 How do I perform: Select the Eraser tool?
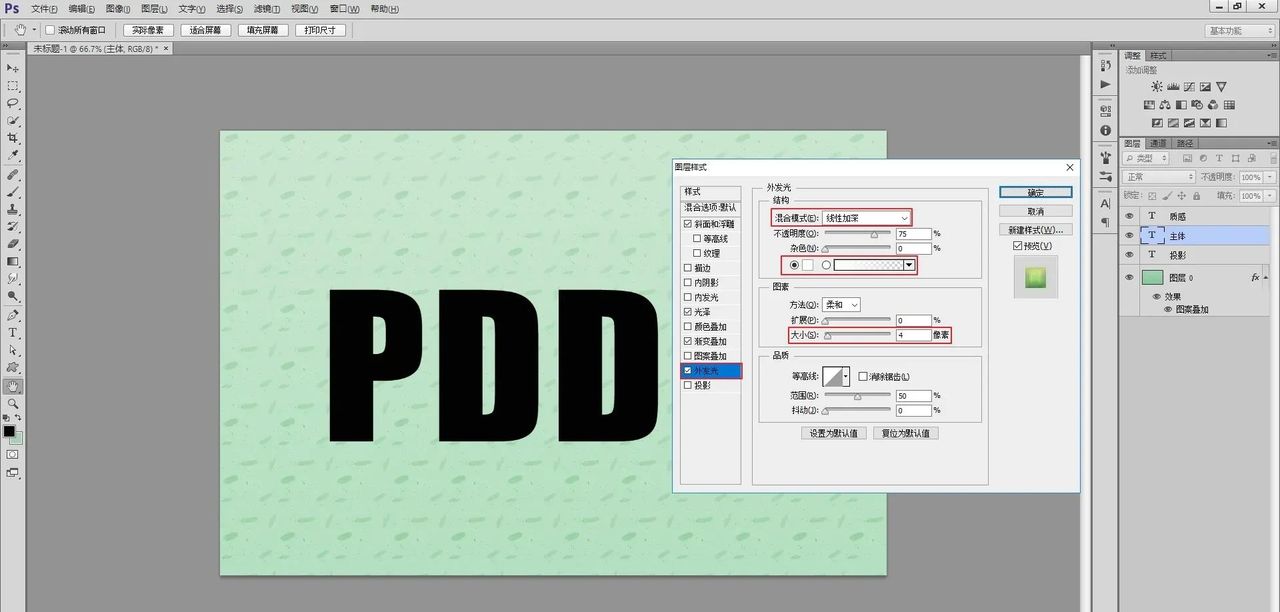13,243
